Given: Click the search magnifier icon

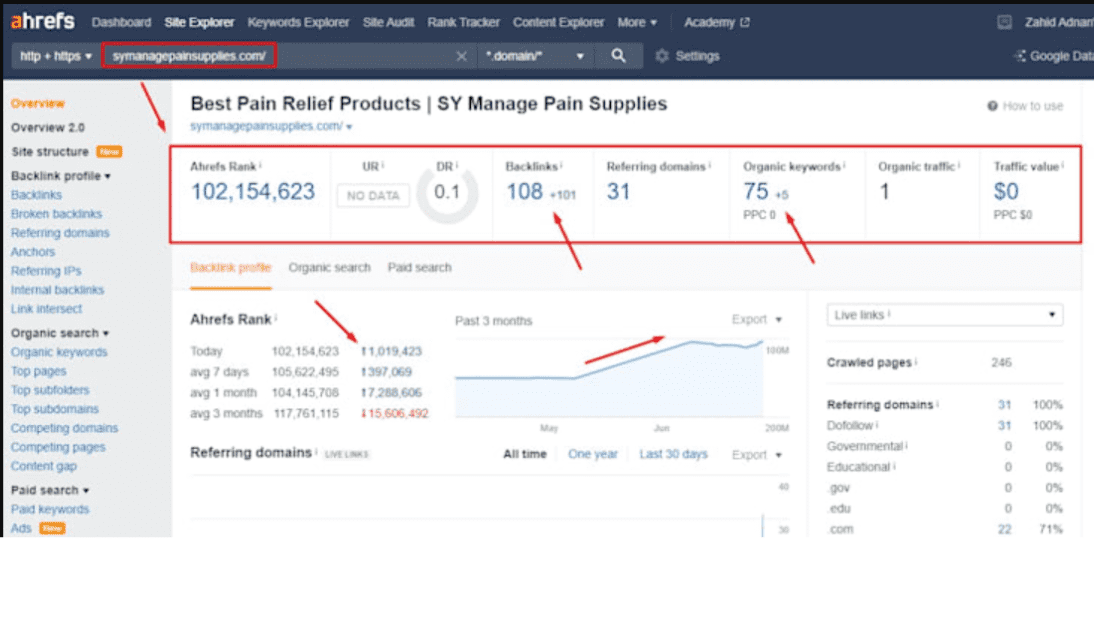Looking at the screenshot, I should 618,56.
